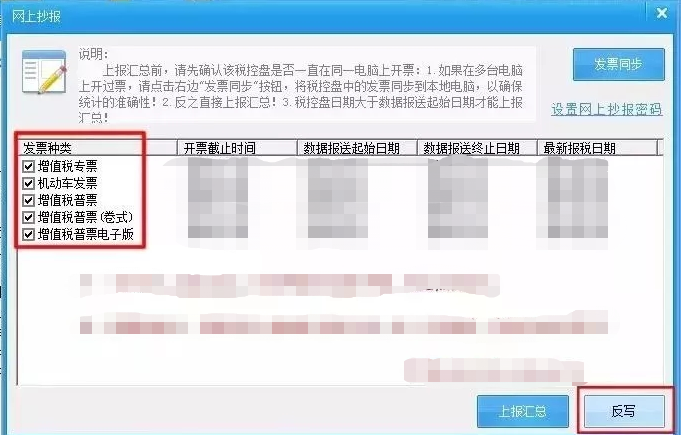This screenshot has height=435, width=681.
Task: Toggle the 机动车发票 checkbox
Action: pos(29,183)
